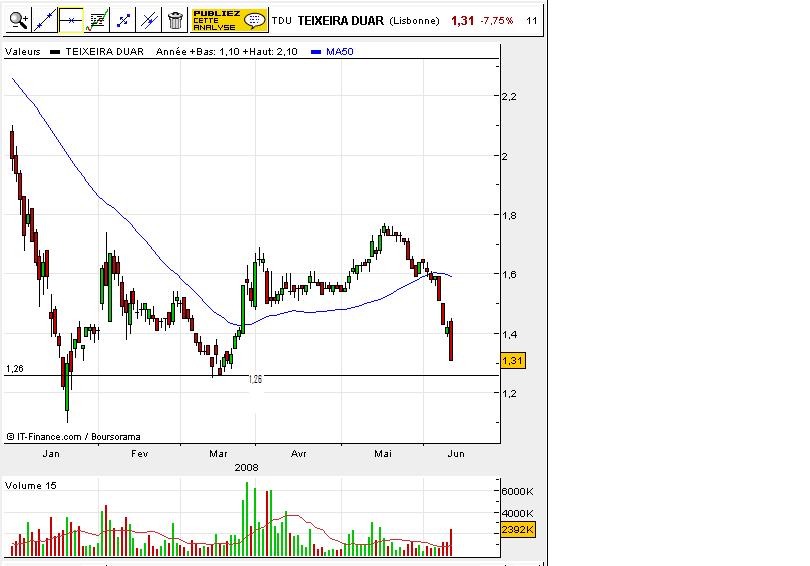Viewport: 810px width, 566px height.
Task: Click the 1,8 price axis label
Action: click(509, 215)
